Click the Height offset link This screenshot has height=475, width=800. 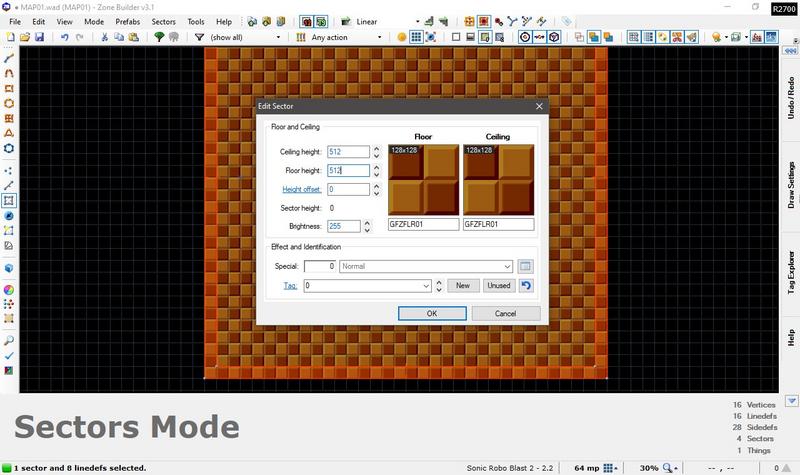point(301,189)
